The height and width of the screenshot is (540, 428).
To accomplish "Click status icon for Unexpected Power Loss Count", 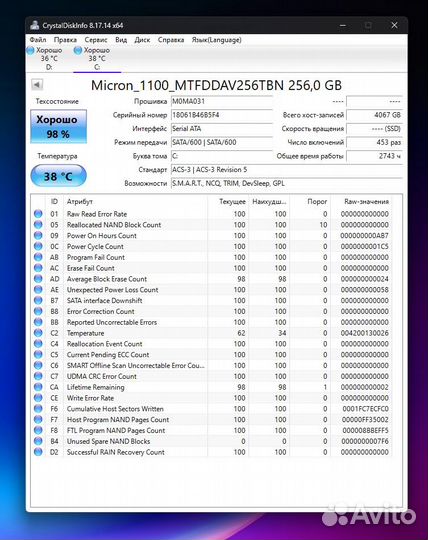I will [x=38, y=290].
